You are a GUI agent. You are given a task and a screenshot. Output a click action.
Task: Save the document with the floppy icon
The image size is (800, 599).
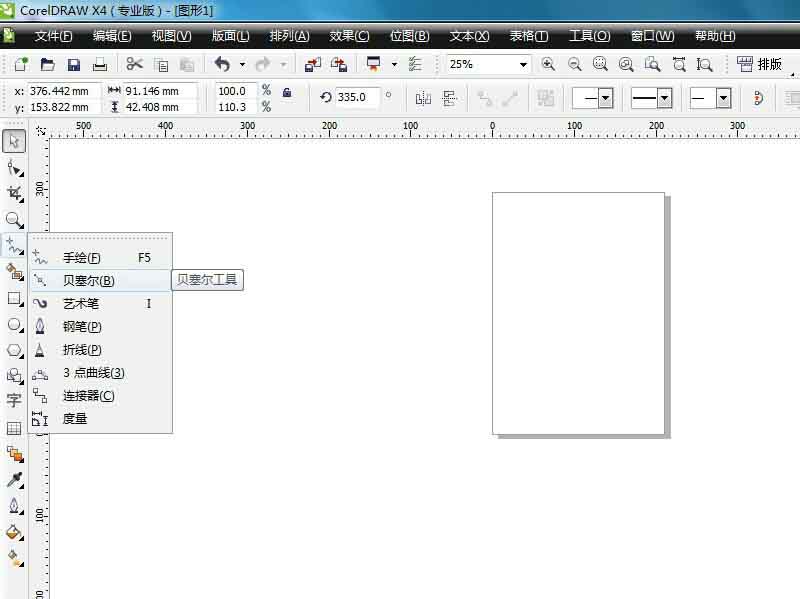74,64
